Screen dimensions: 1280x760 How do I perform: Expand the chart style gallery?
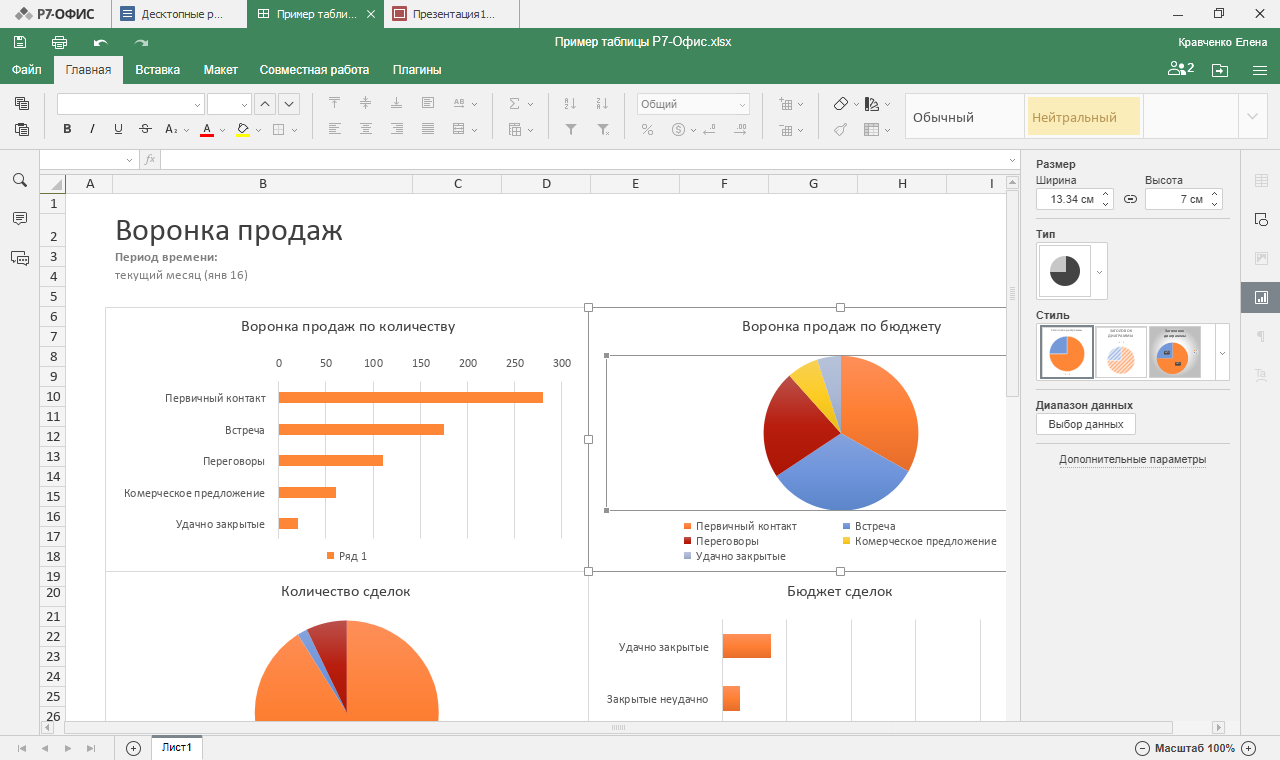pyautogui.click(x=1221, y=353)
